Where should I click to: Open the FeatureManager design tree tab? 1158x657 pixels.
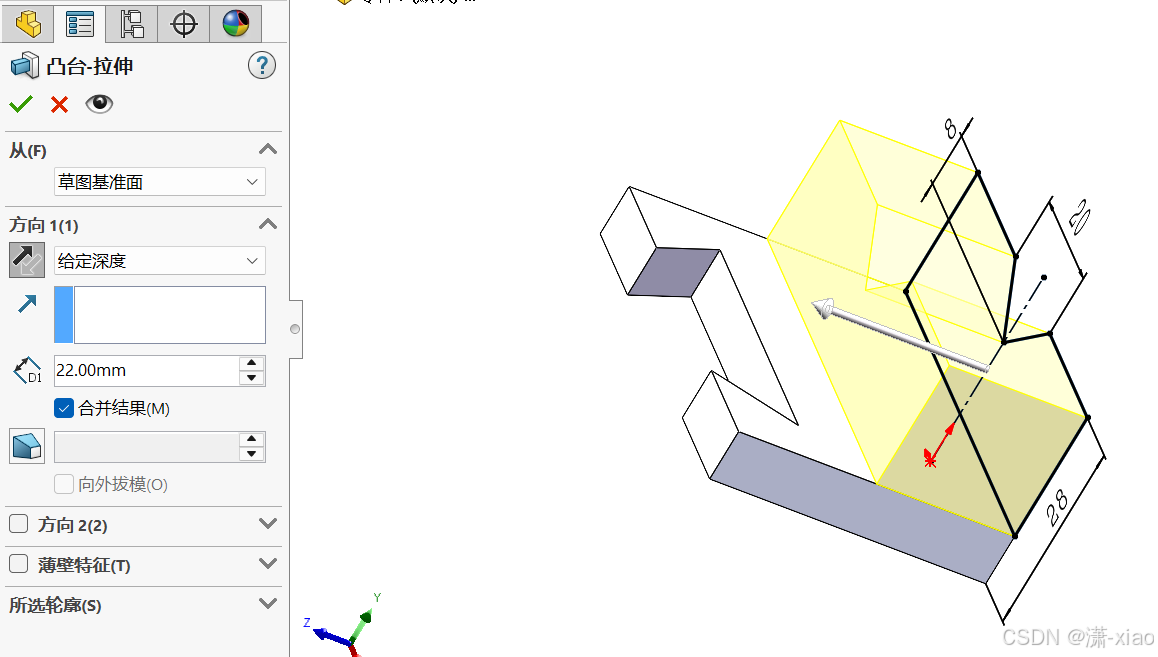[27, 23]
